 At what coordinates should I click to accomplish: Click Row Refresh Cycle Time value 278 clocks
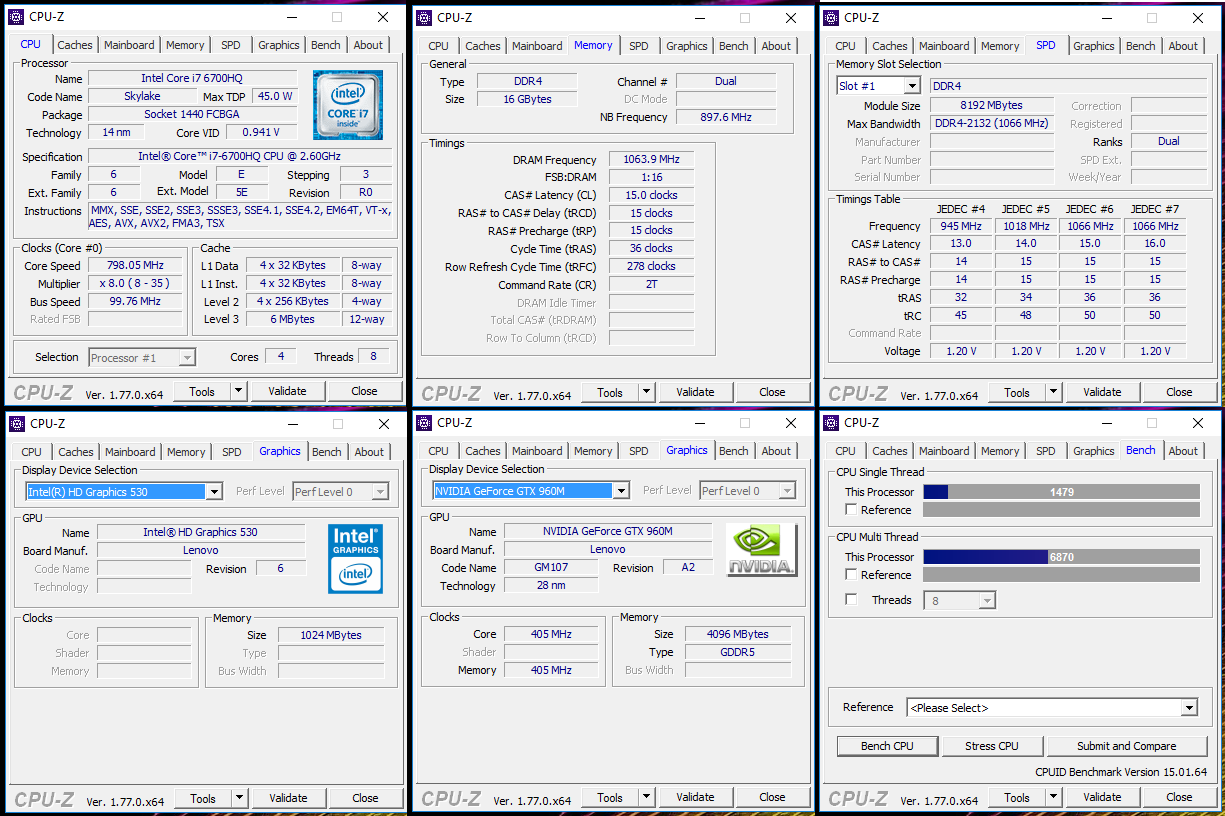click(651, 267)
